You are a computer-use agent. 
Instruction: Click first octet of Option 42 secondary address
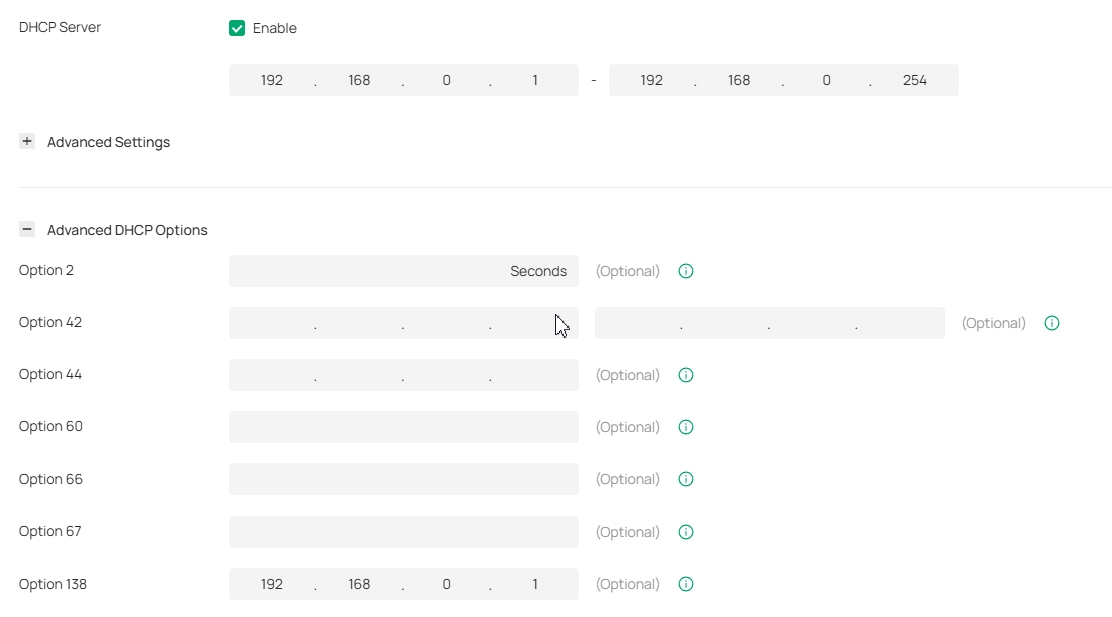637,323
